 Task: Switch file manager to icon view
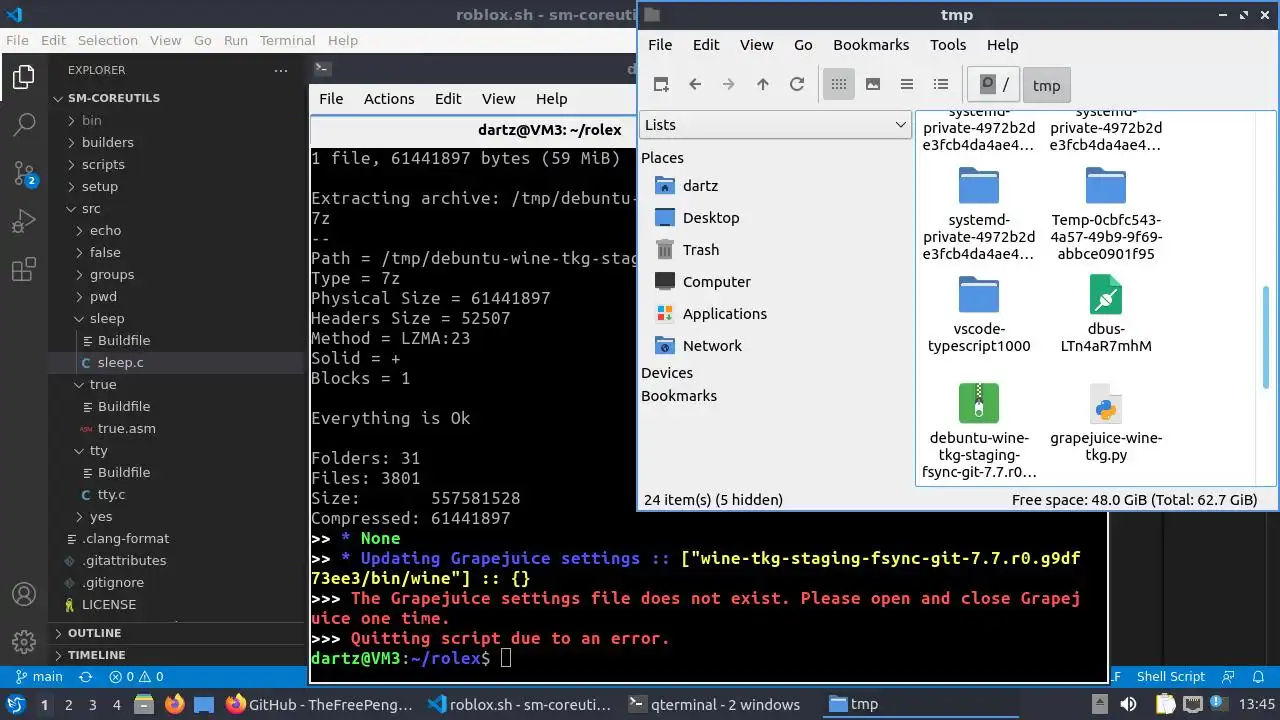[x=839, y=84]
